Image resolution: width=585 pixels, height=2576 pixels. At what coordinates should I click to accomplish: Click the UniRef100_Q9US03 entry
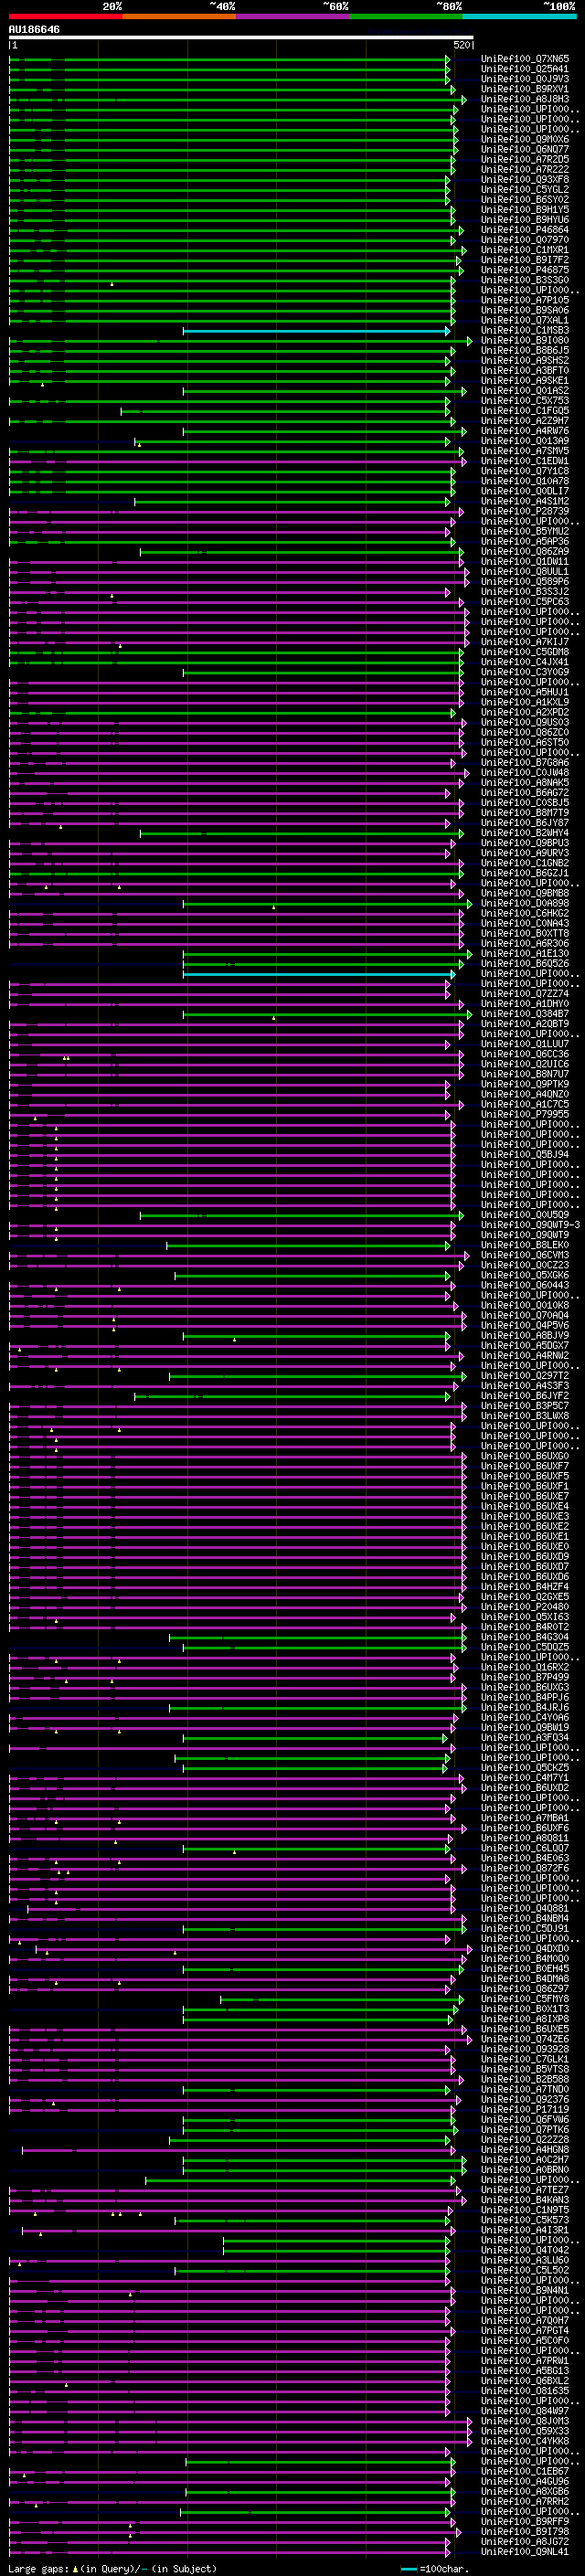[525, 722]
